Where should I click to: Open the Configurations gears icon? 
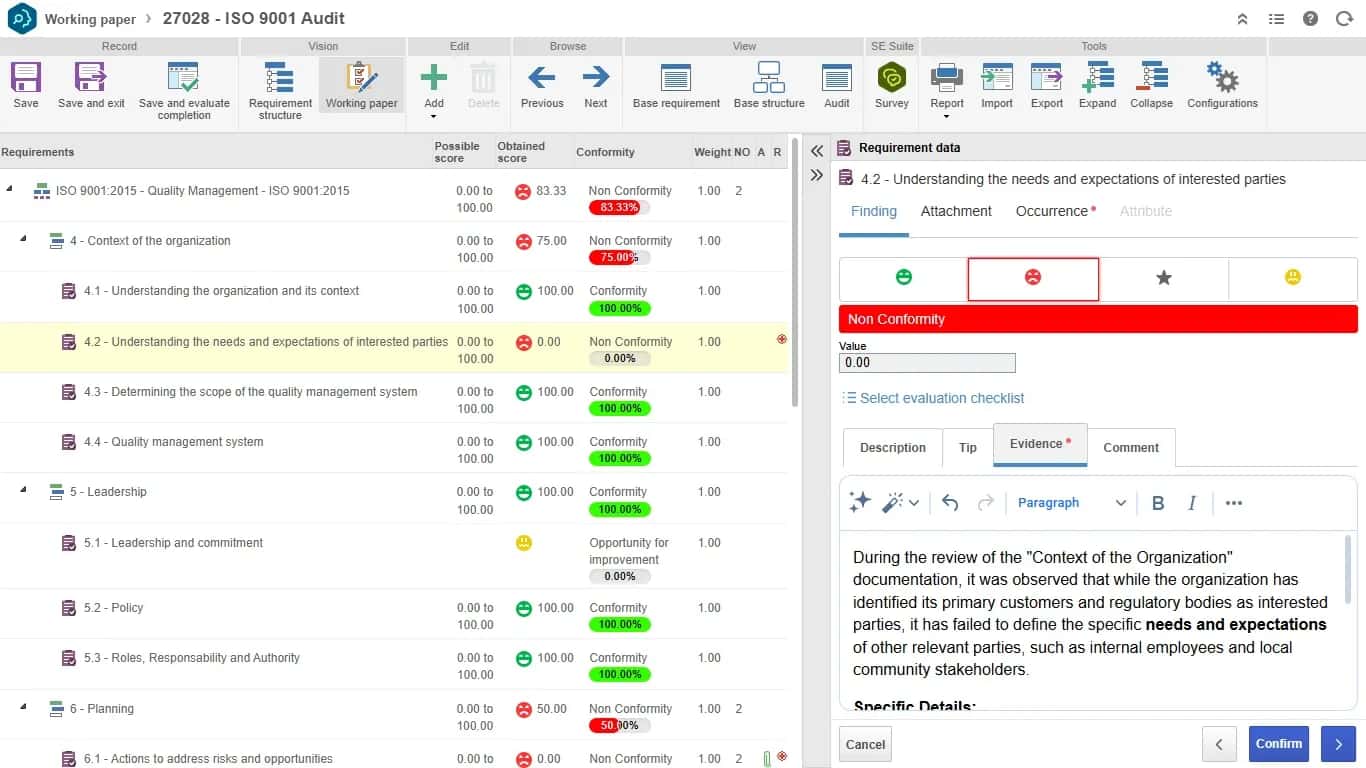tap(1222, 78)
